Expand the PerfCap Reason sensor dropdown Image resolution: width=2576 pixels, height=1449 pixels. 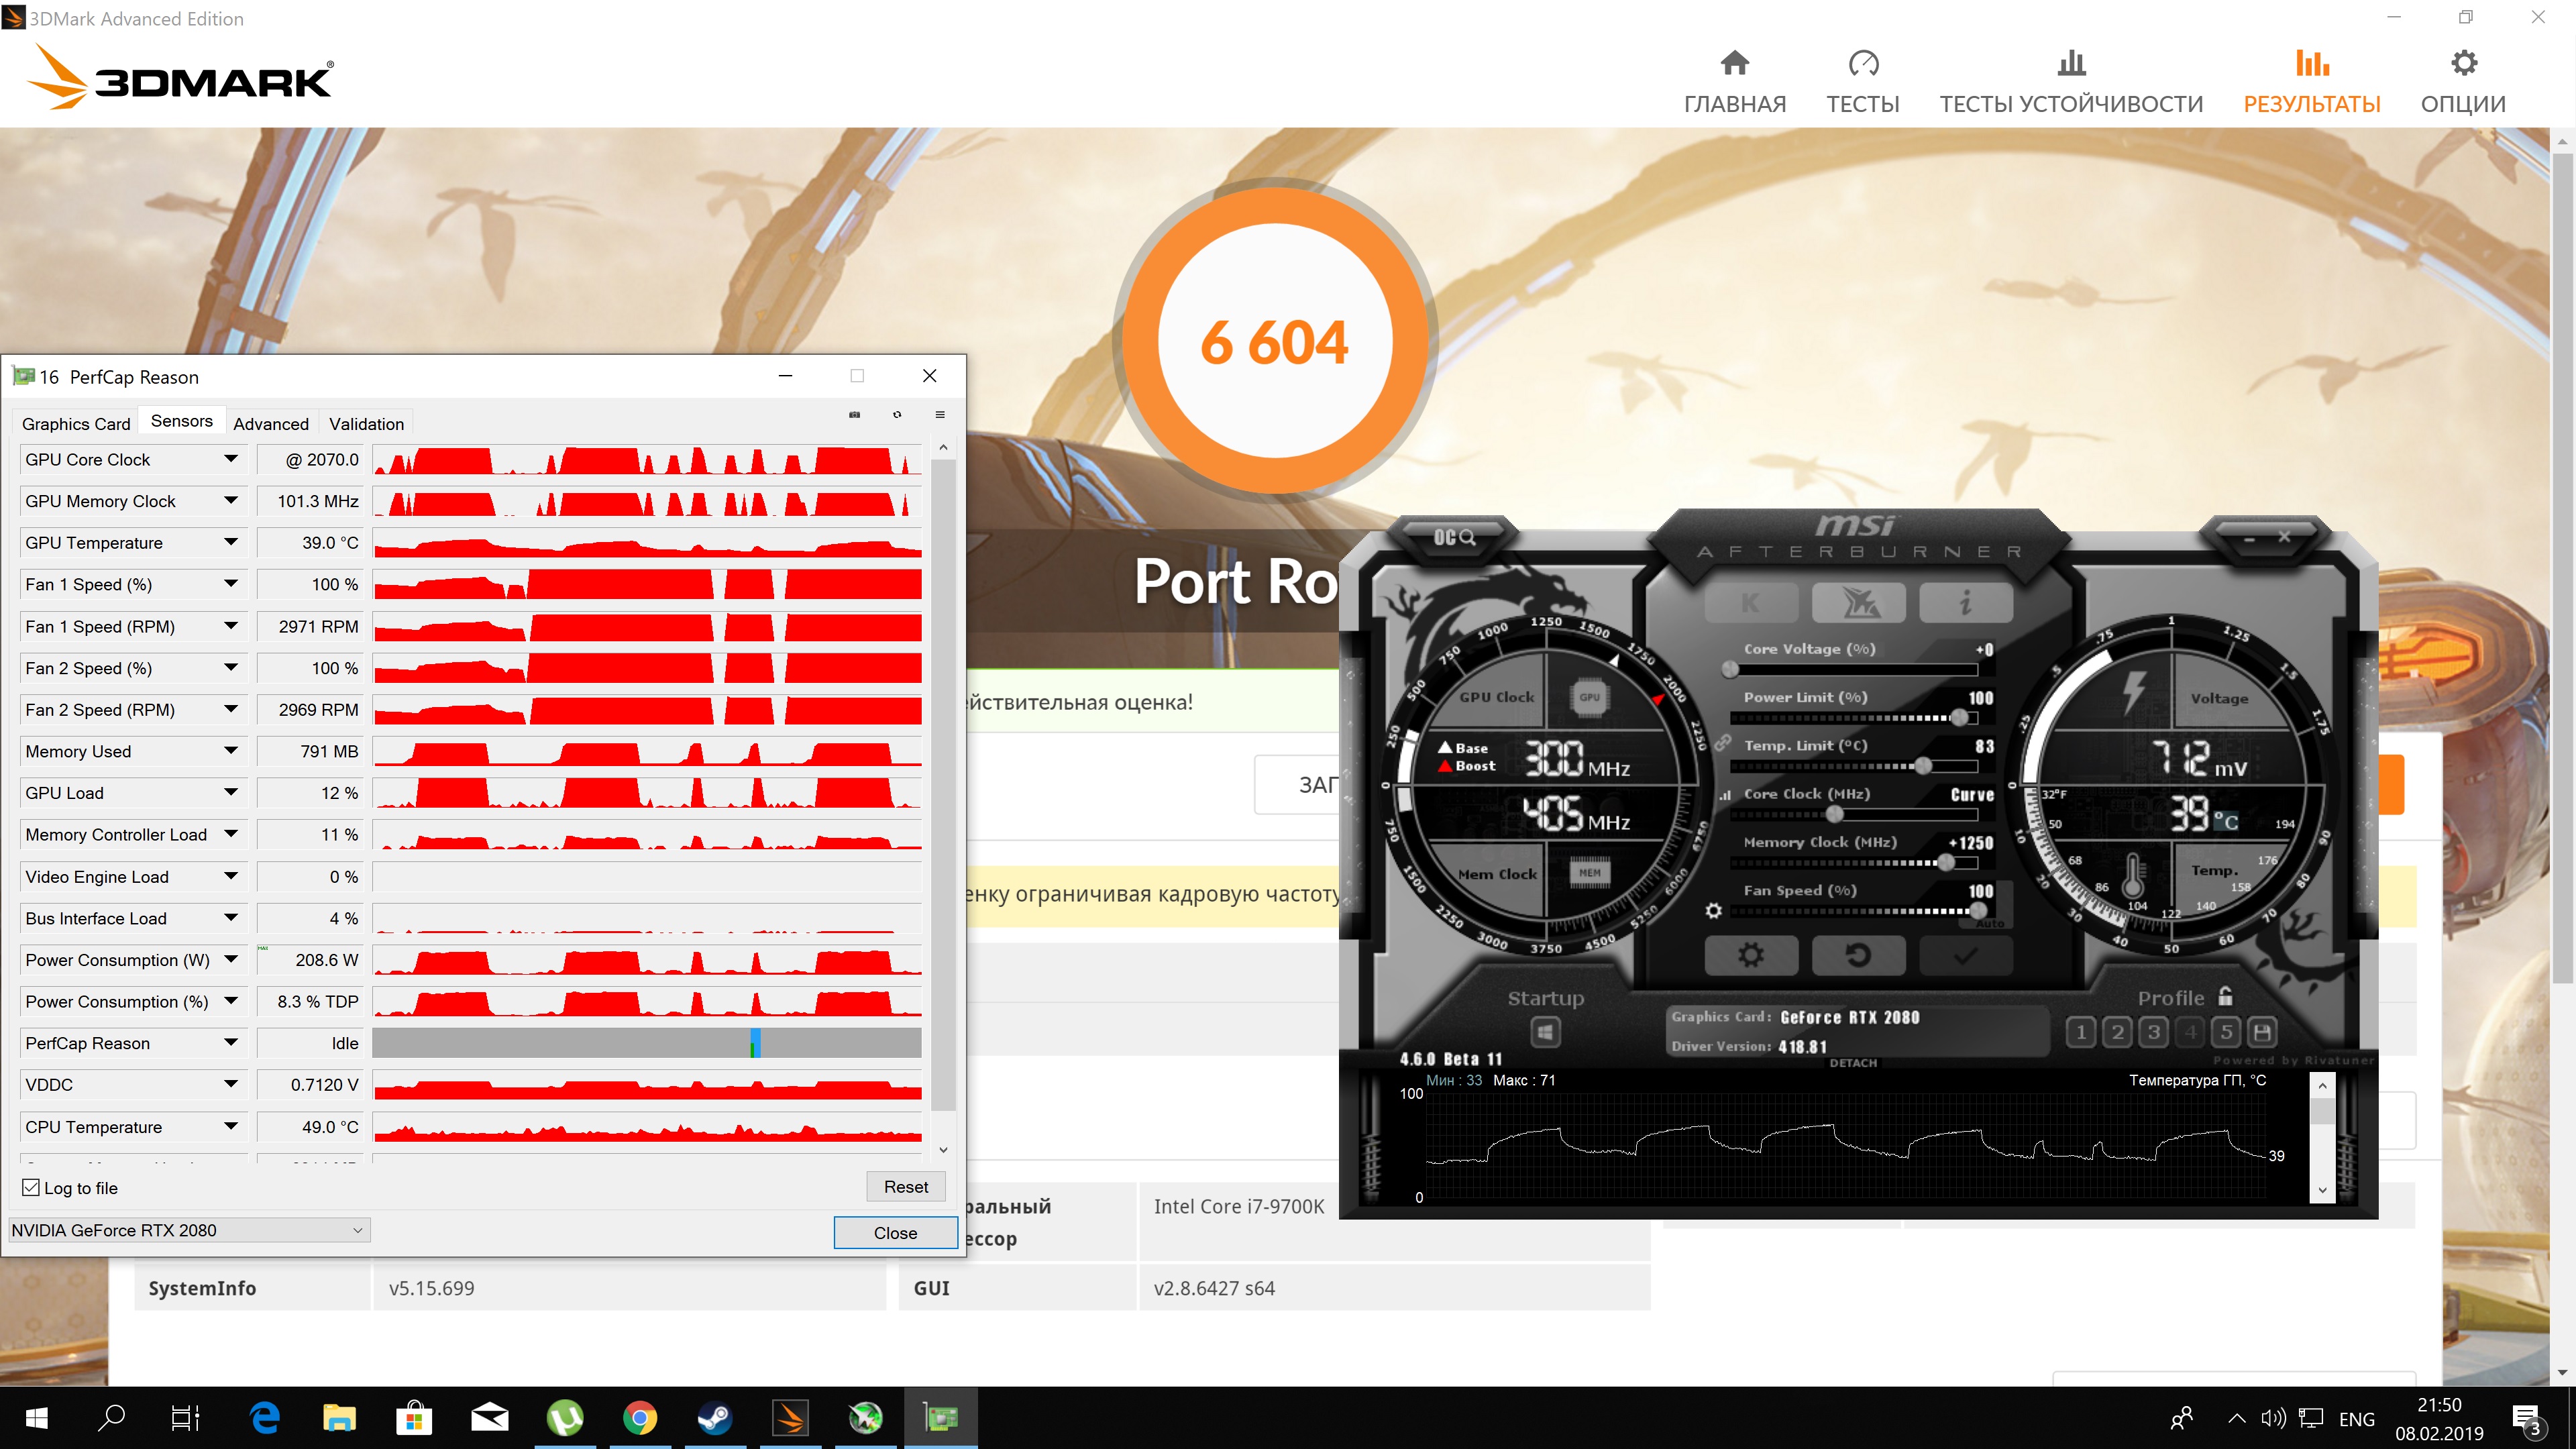tap(231, 1043)
